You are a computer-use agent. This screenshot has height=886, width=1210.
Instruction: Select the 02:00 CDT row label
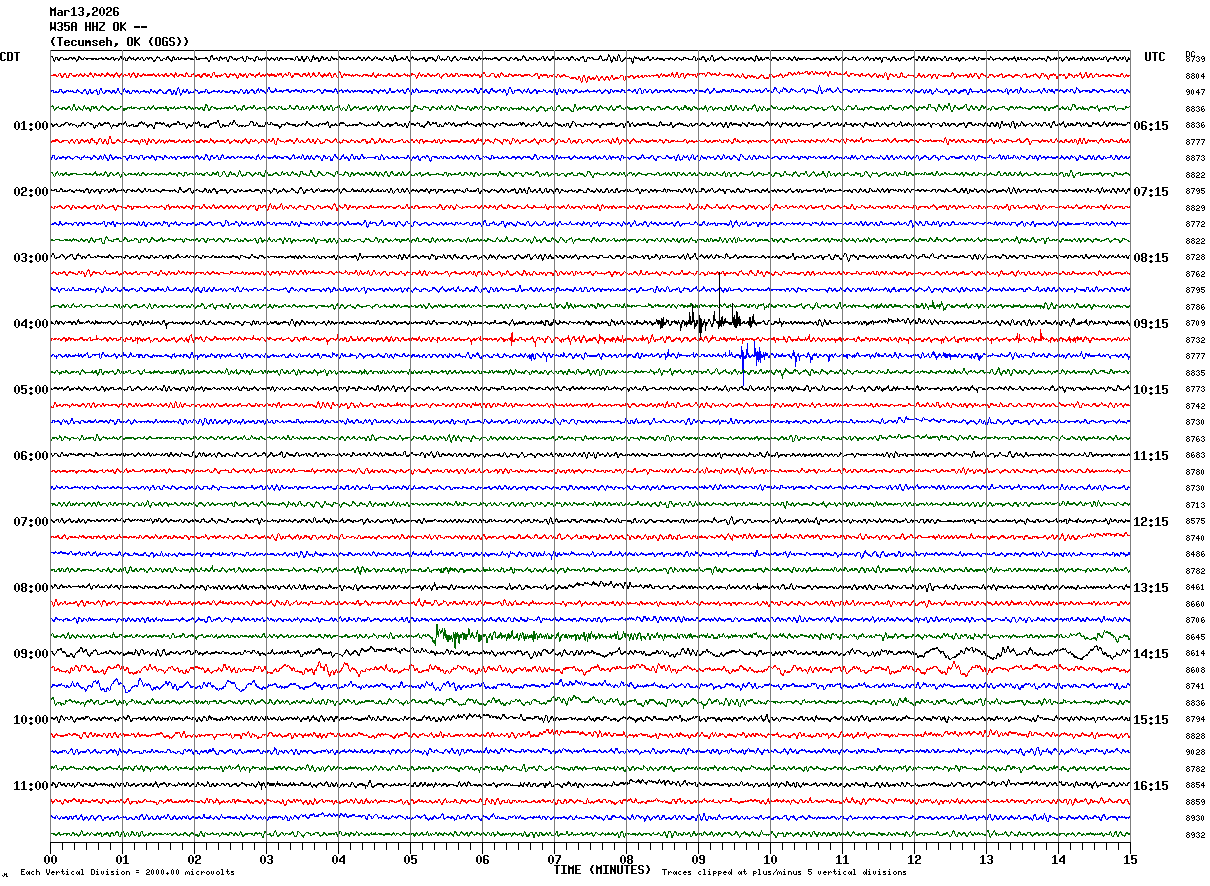(x=31, y=192)
